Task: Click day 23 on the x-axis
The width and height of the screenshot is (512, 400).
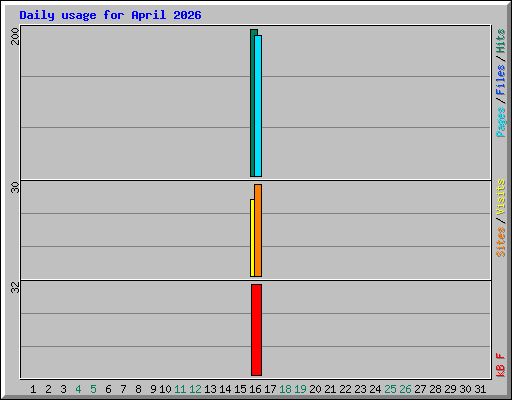Action: [x=360, y=389]
